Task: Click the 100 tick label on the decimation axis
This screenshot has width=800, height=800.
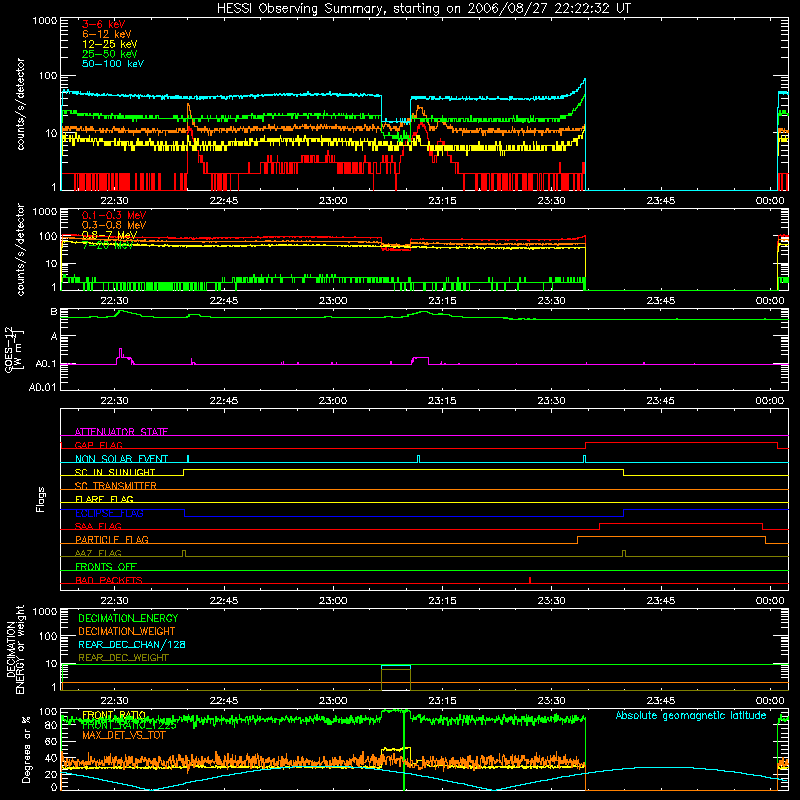Action: (48, 636)
